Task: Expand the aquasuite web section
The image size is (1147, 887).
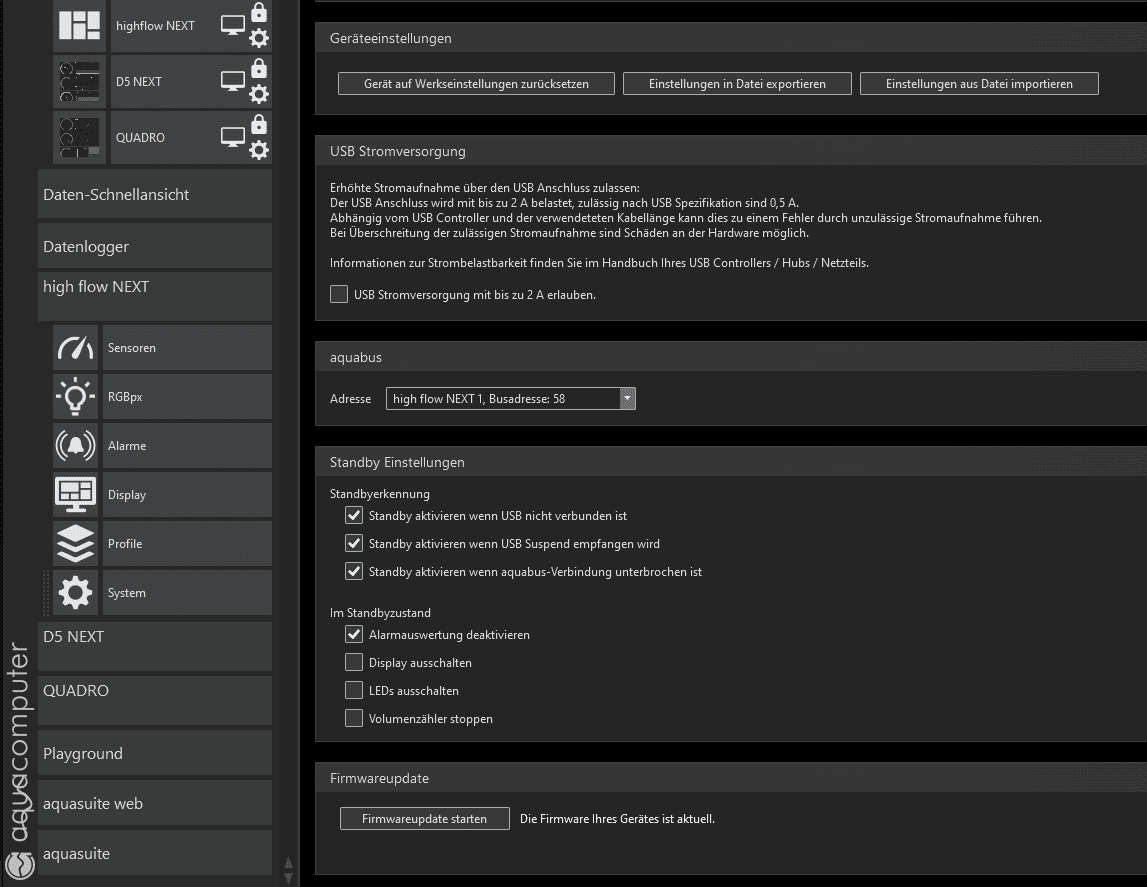Action: click(155, 803)
